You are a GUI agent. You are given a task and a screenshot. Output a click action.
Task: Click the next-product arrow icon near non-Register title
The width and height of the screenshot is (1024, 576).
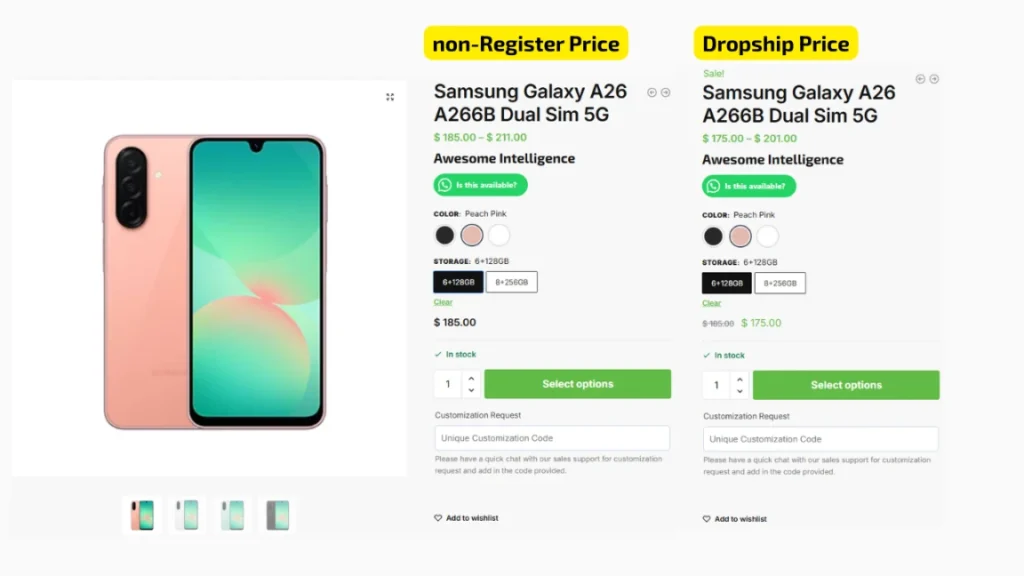(x=664, y=91)
